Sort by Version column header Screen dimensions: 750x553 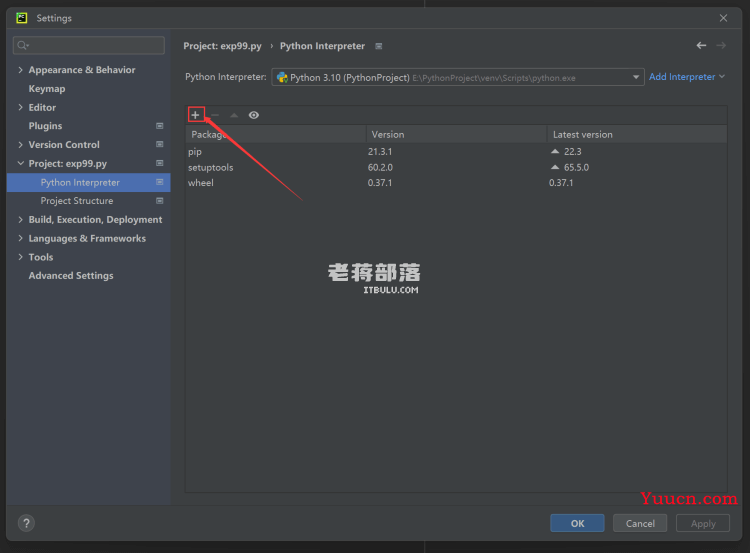457,134
